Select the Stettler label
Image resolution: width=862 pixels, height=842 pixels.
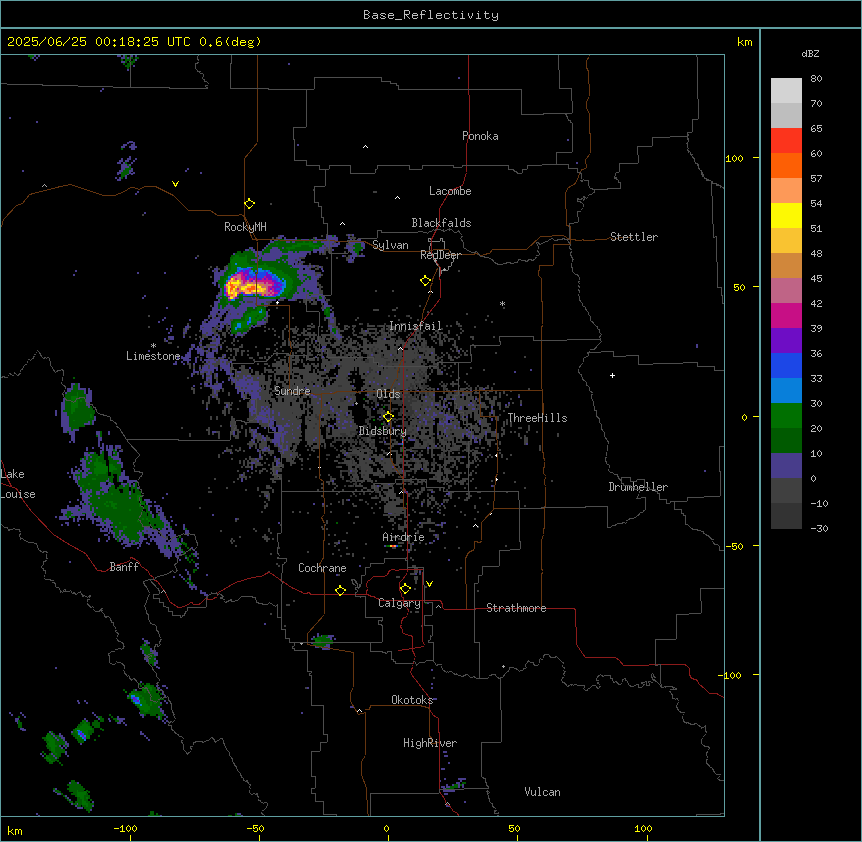tap(634, 237)
